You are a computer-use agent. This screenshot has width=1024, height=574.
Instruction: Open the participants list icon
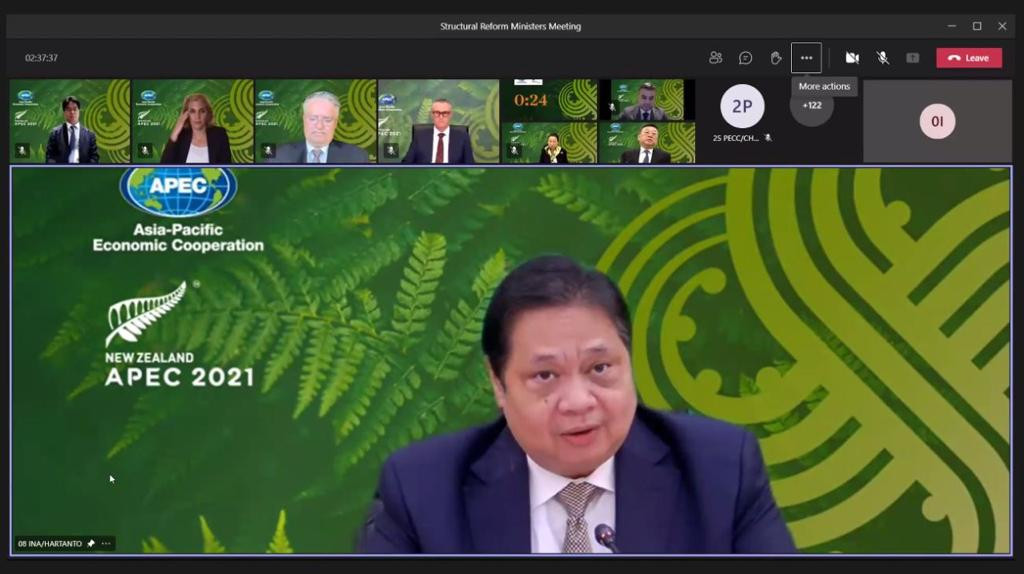coord(715,58)
